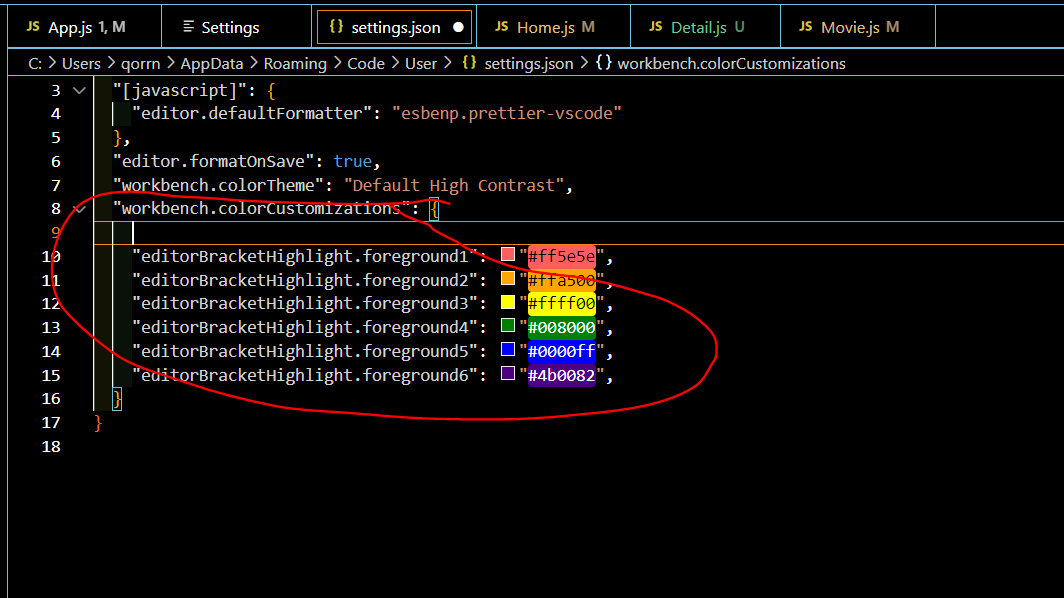This screenshot has width=1064, height=598.
Task: Click the green swatch for editorBracketHighlight.foreground4
Action: 508,327
